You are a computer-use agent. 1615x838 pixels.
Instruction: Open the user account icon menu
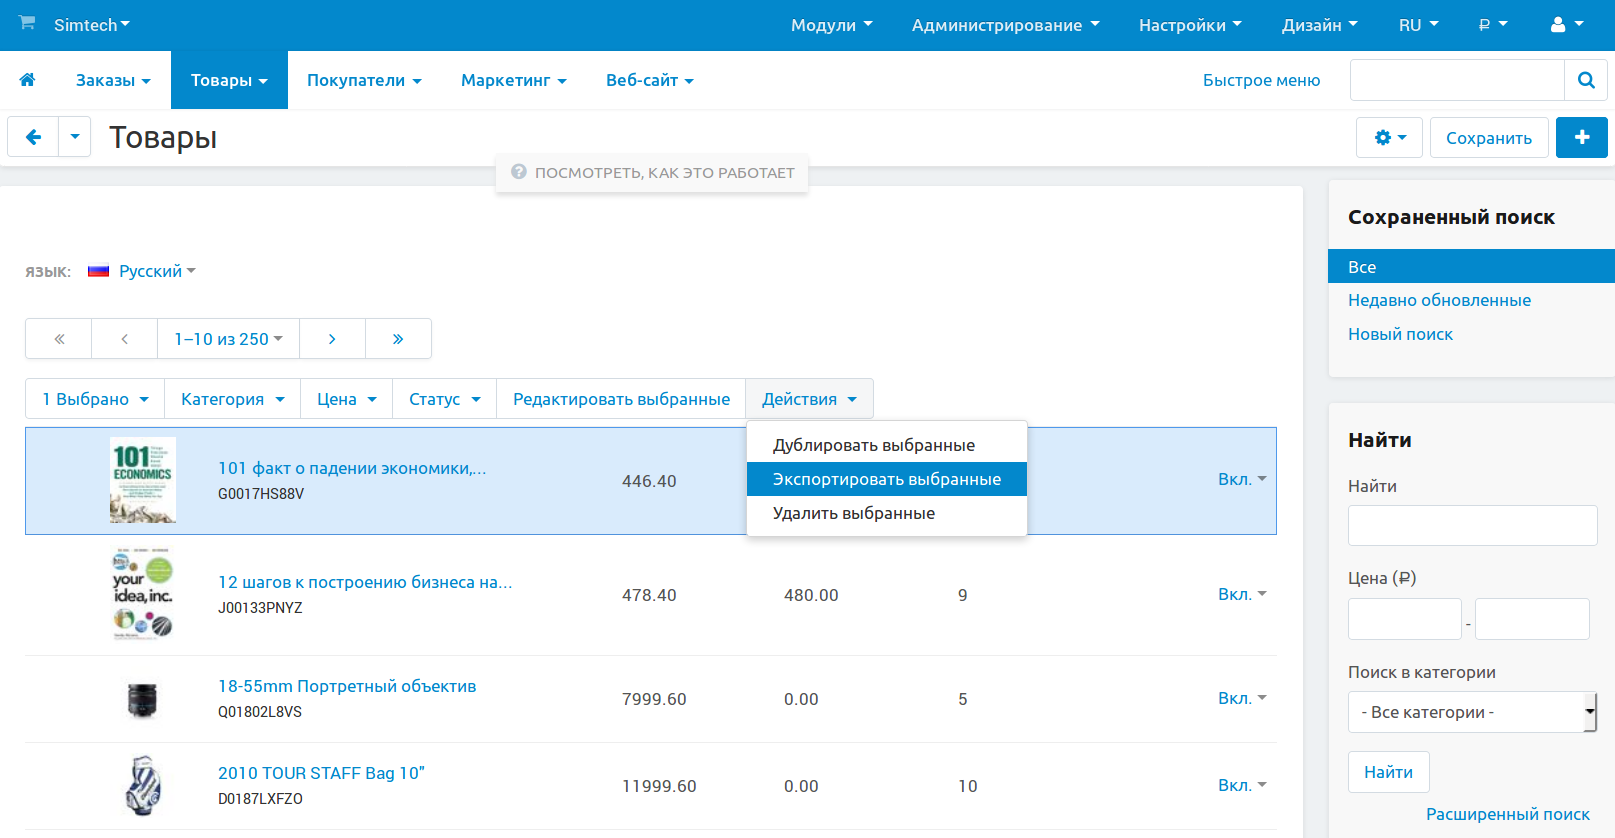[1565, 25]
